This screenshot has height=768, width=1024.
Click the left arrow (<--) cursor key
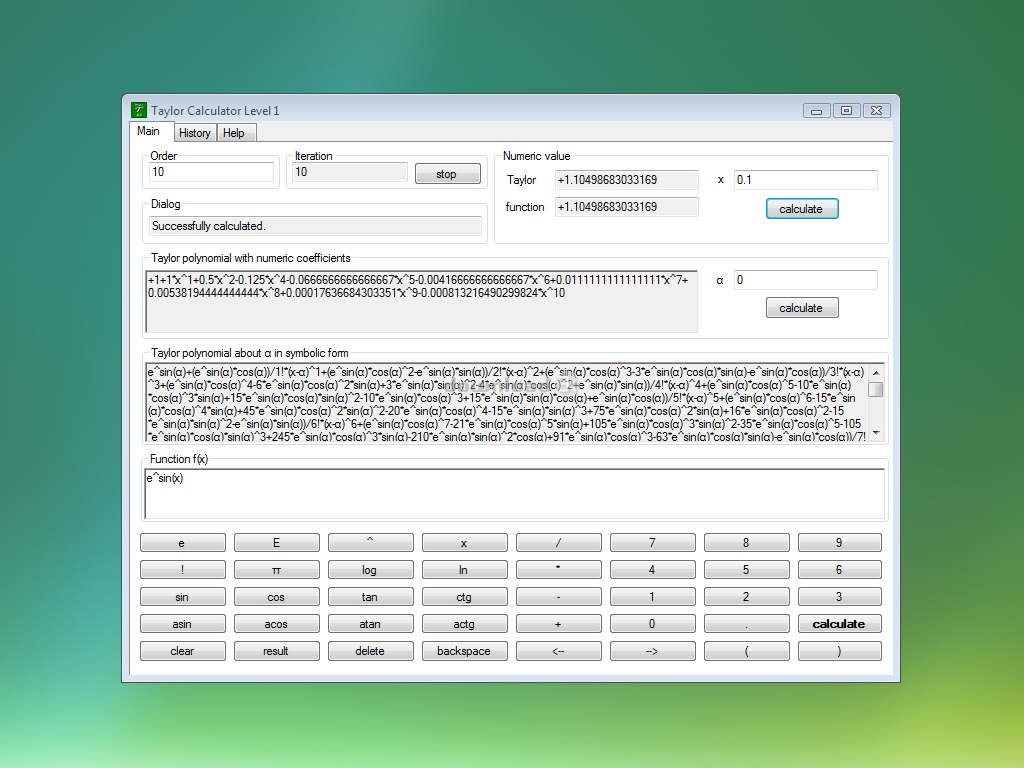(x=558, y=651)
